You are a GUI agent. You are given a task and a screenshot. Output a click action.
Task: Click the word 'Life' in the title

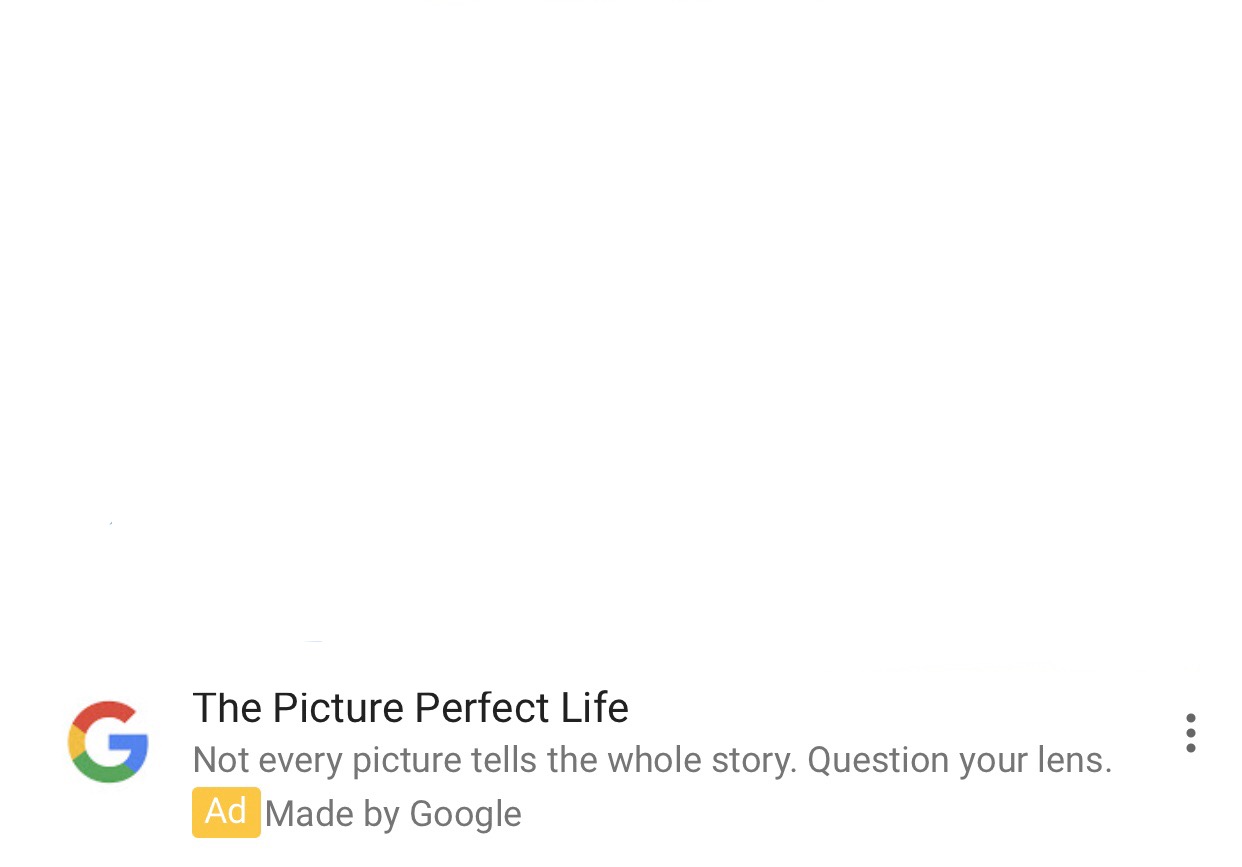594,708
